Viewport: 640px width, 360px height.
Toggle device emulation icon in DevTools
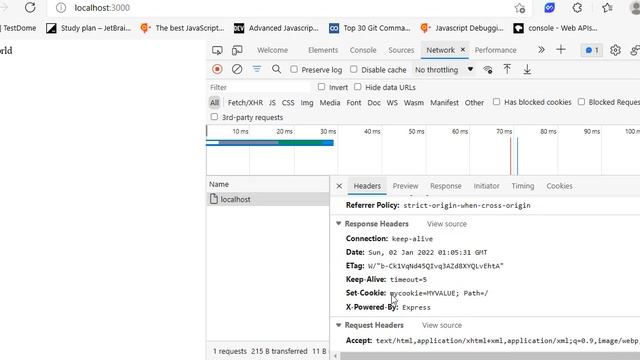coord(237,50)
